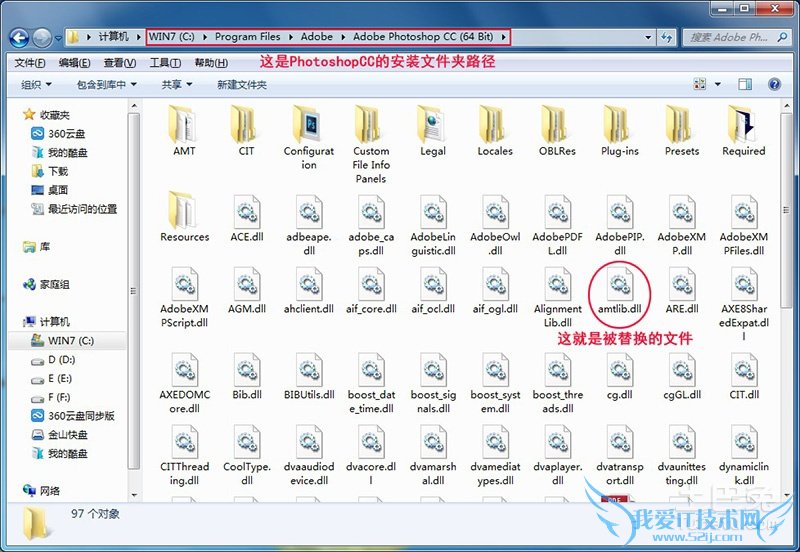Open the AMT folder
This screenshot has width=800, height=552.
184,131
